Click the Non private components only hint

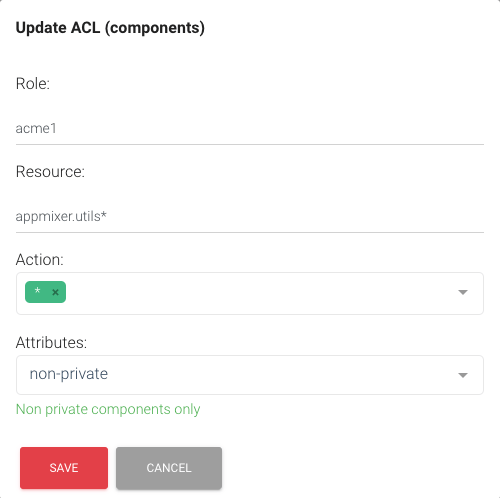click(108, 409)
